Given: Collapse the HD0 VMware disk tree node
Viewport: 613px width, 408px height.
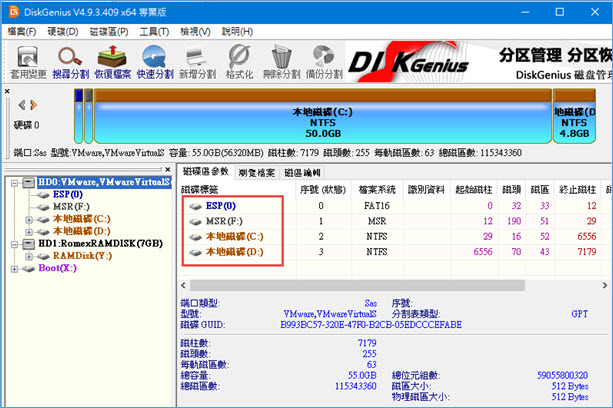Looking at the screenshot, I should 14,183.
